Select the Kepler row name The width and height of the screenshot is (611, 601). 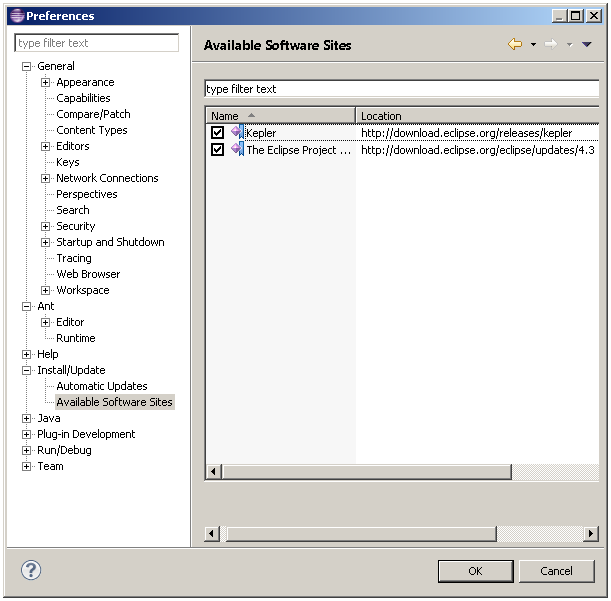261,133
